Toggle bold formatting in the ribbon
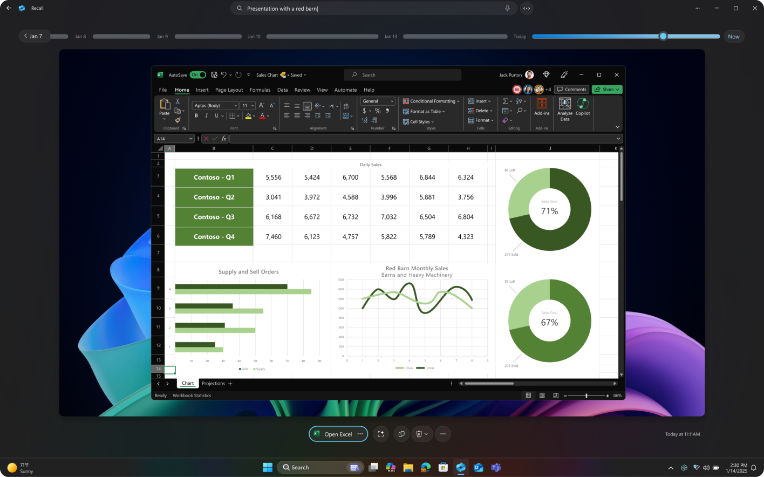Screen dimensions: 764x477 point(196,115)
